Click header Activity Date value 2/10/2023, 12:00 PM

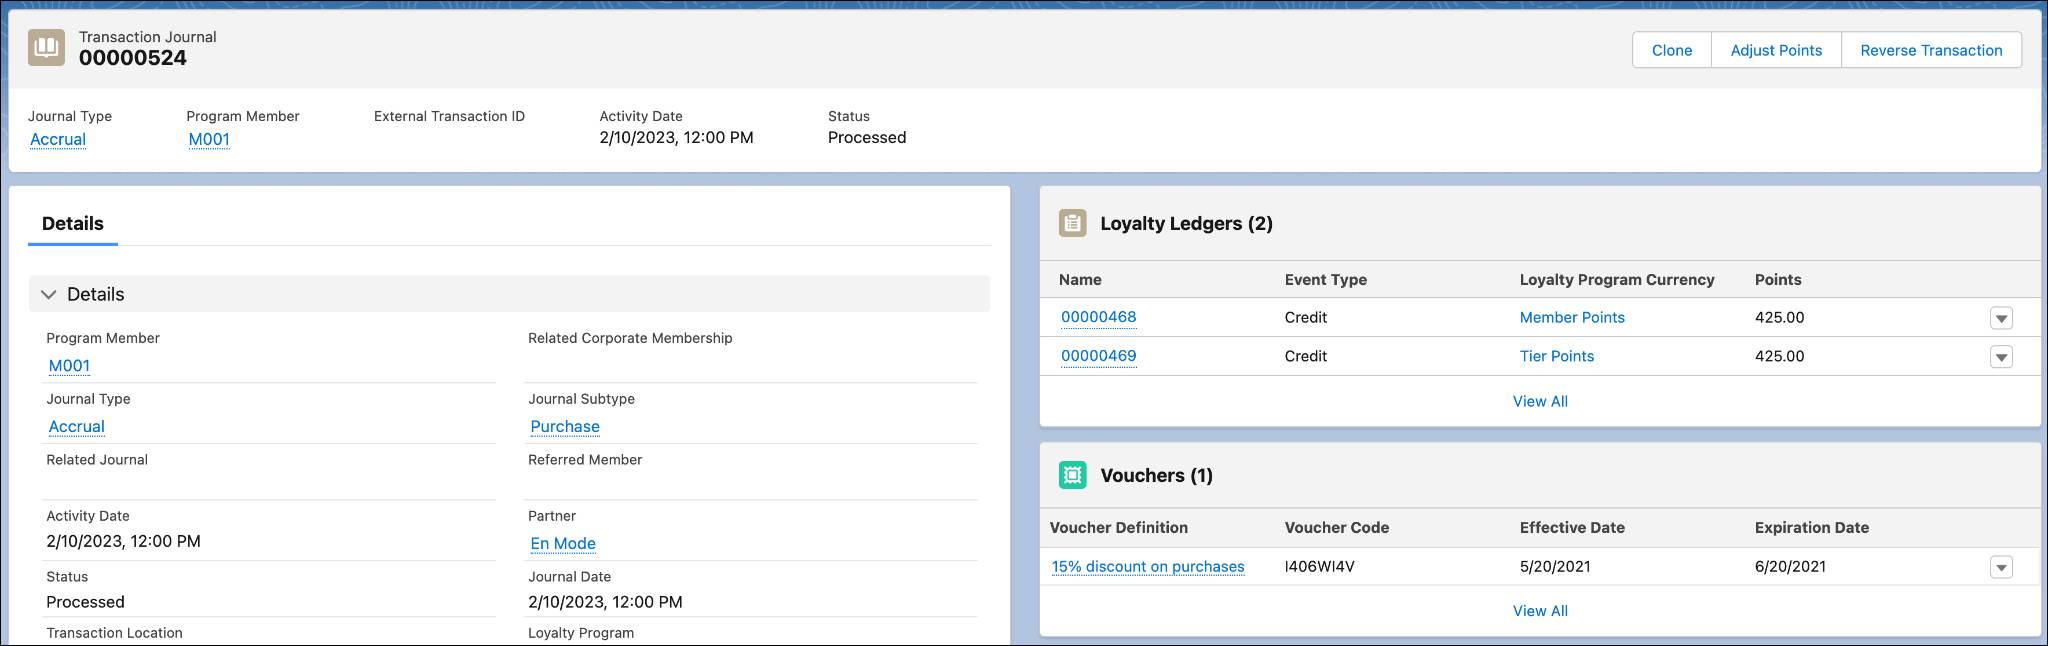pos(677,137)
